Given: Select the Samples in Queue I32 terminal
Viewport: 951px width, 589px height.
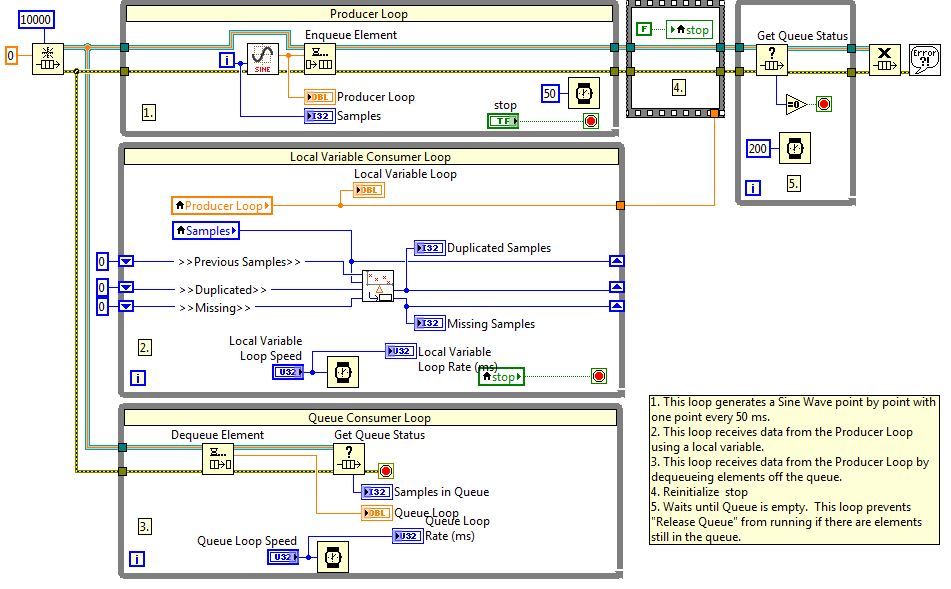Looking at the screenshot, I should [x=377, y=492].
